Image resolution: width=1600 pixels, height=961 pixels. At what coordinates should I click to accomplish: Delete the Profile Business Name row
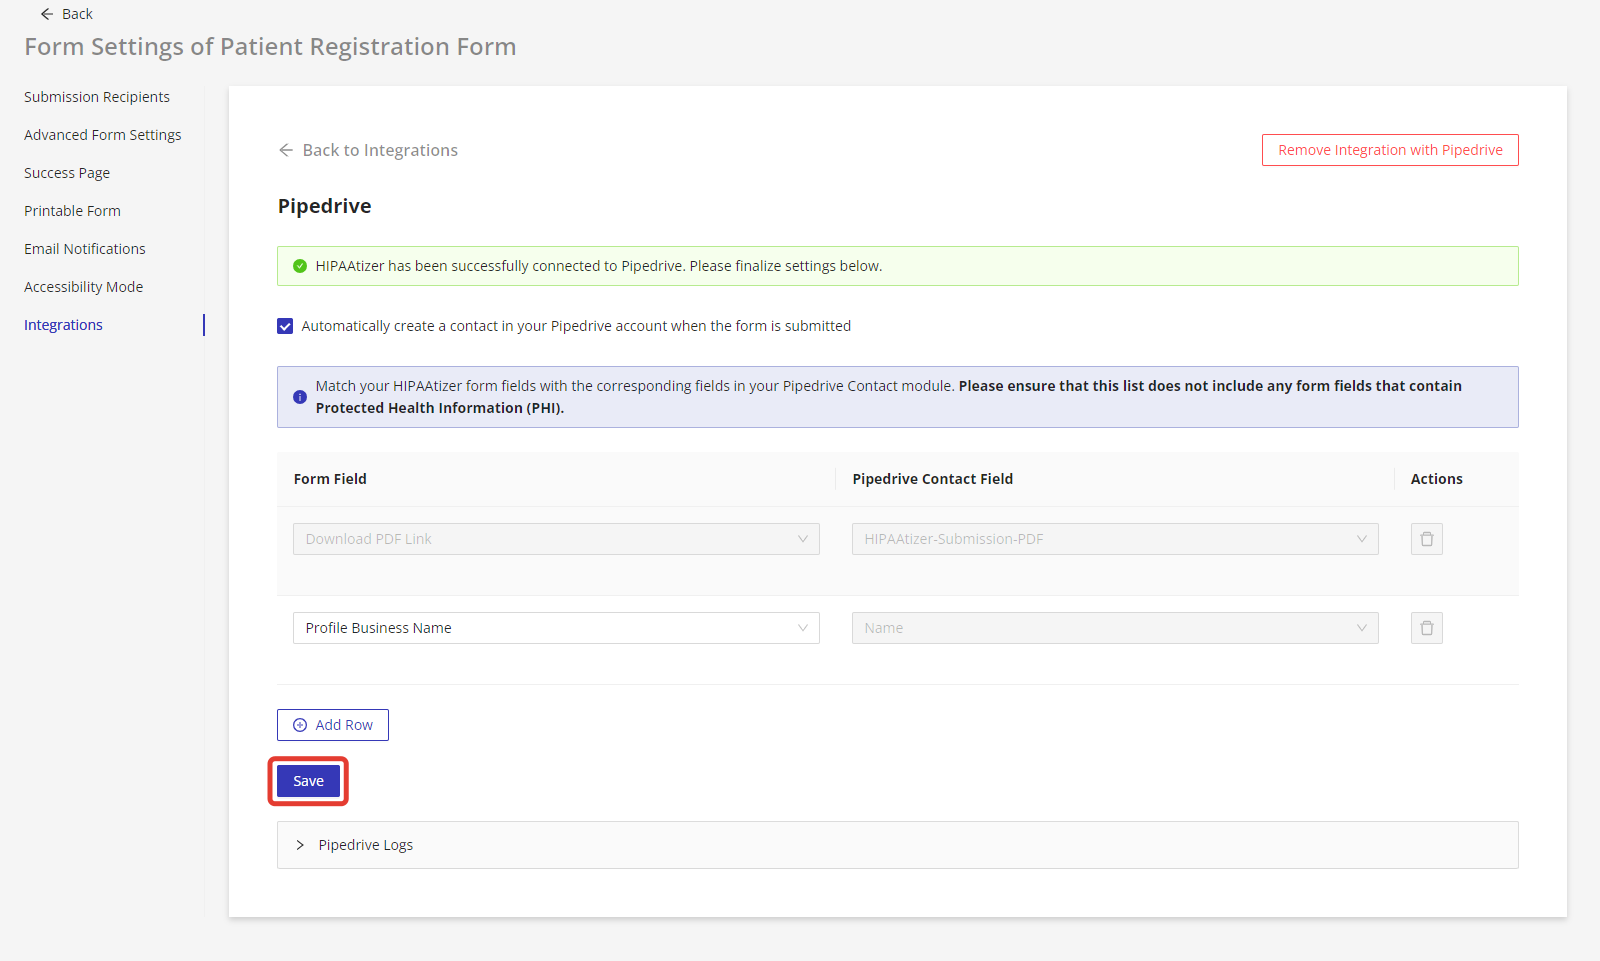[1426, 628]
